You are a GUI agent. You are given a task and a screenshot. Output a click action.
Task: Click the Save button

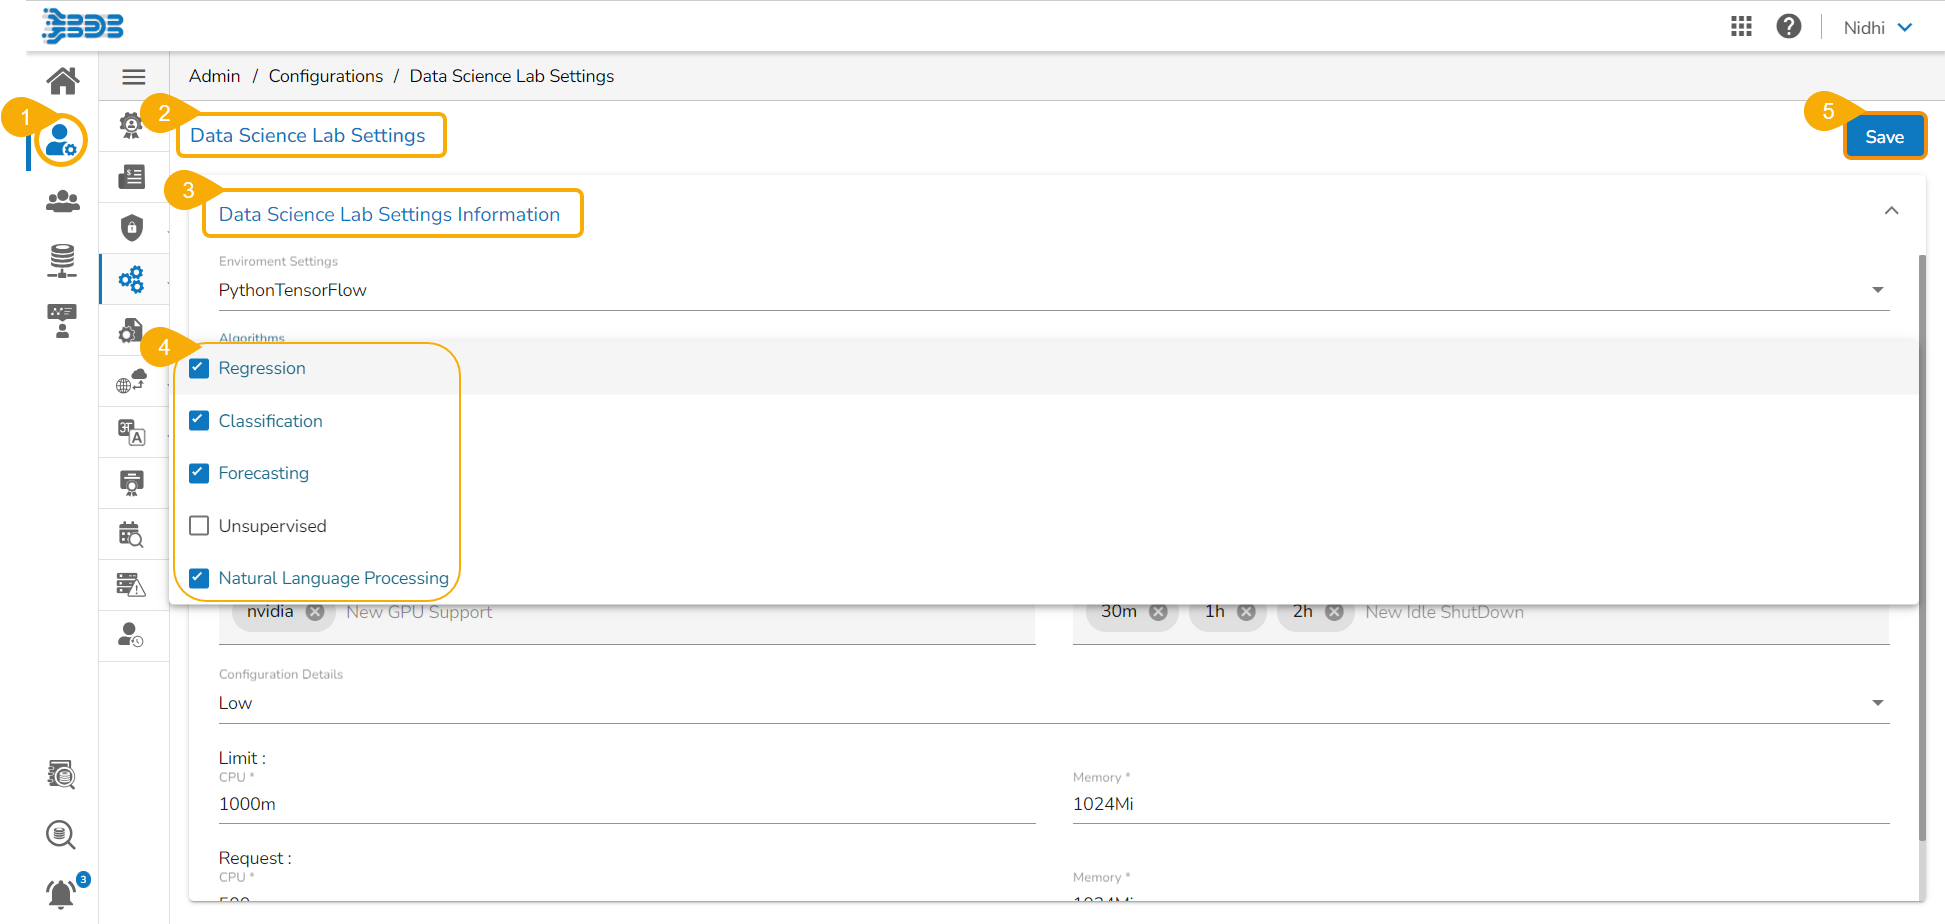coord(1884,137)
